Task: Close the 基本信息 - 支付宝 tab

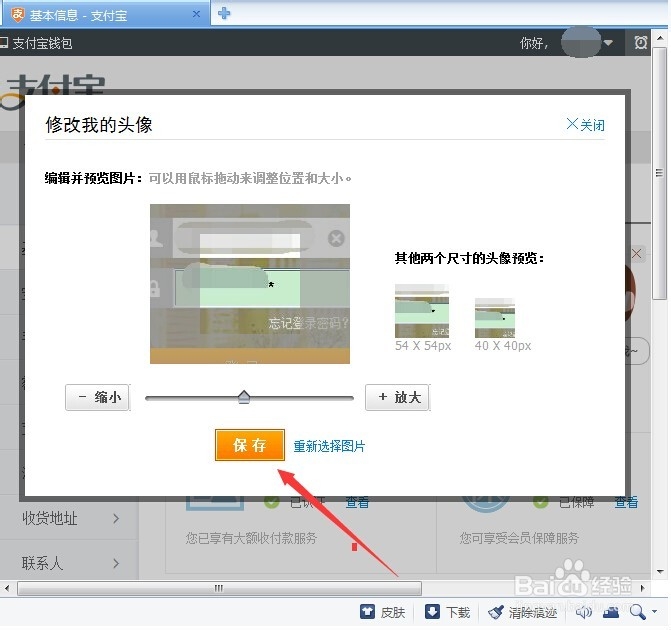Action: (x=196, y=14)
